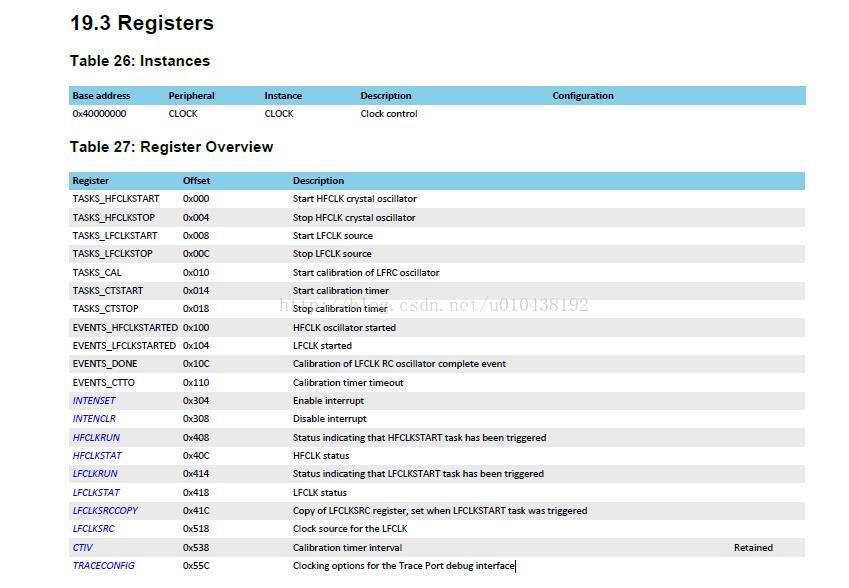Click offset value 0x00C

click(196, 253)
